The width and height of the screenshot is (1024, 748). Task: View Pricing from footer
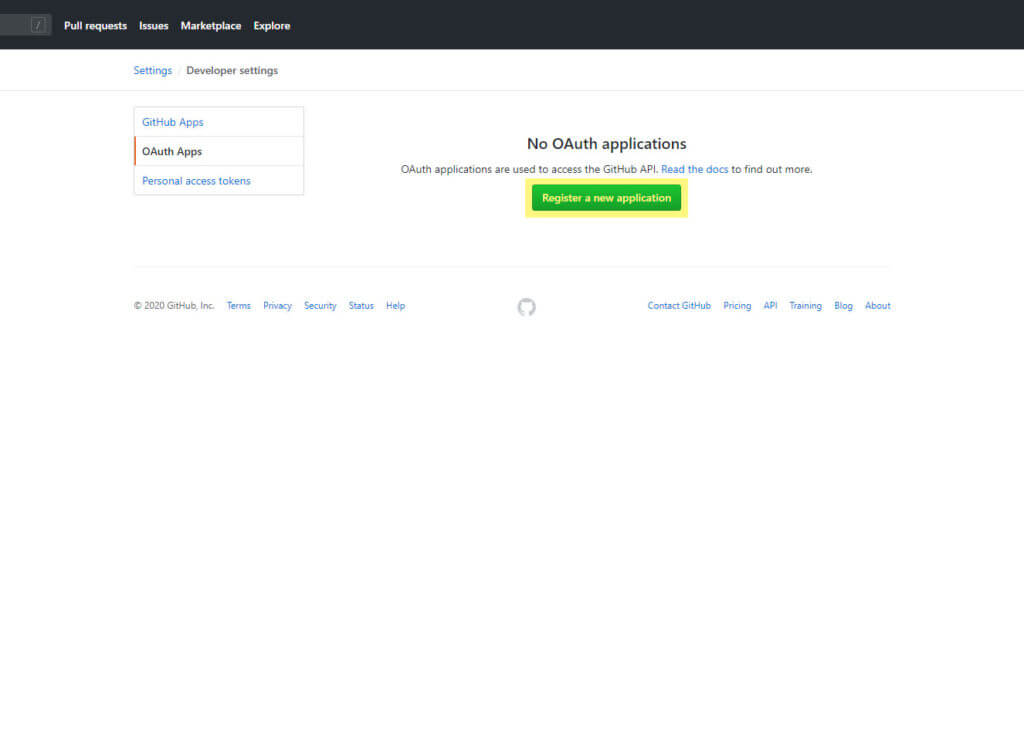coord(737,306)
